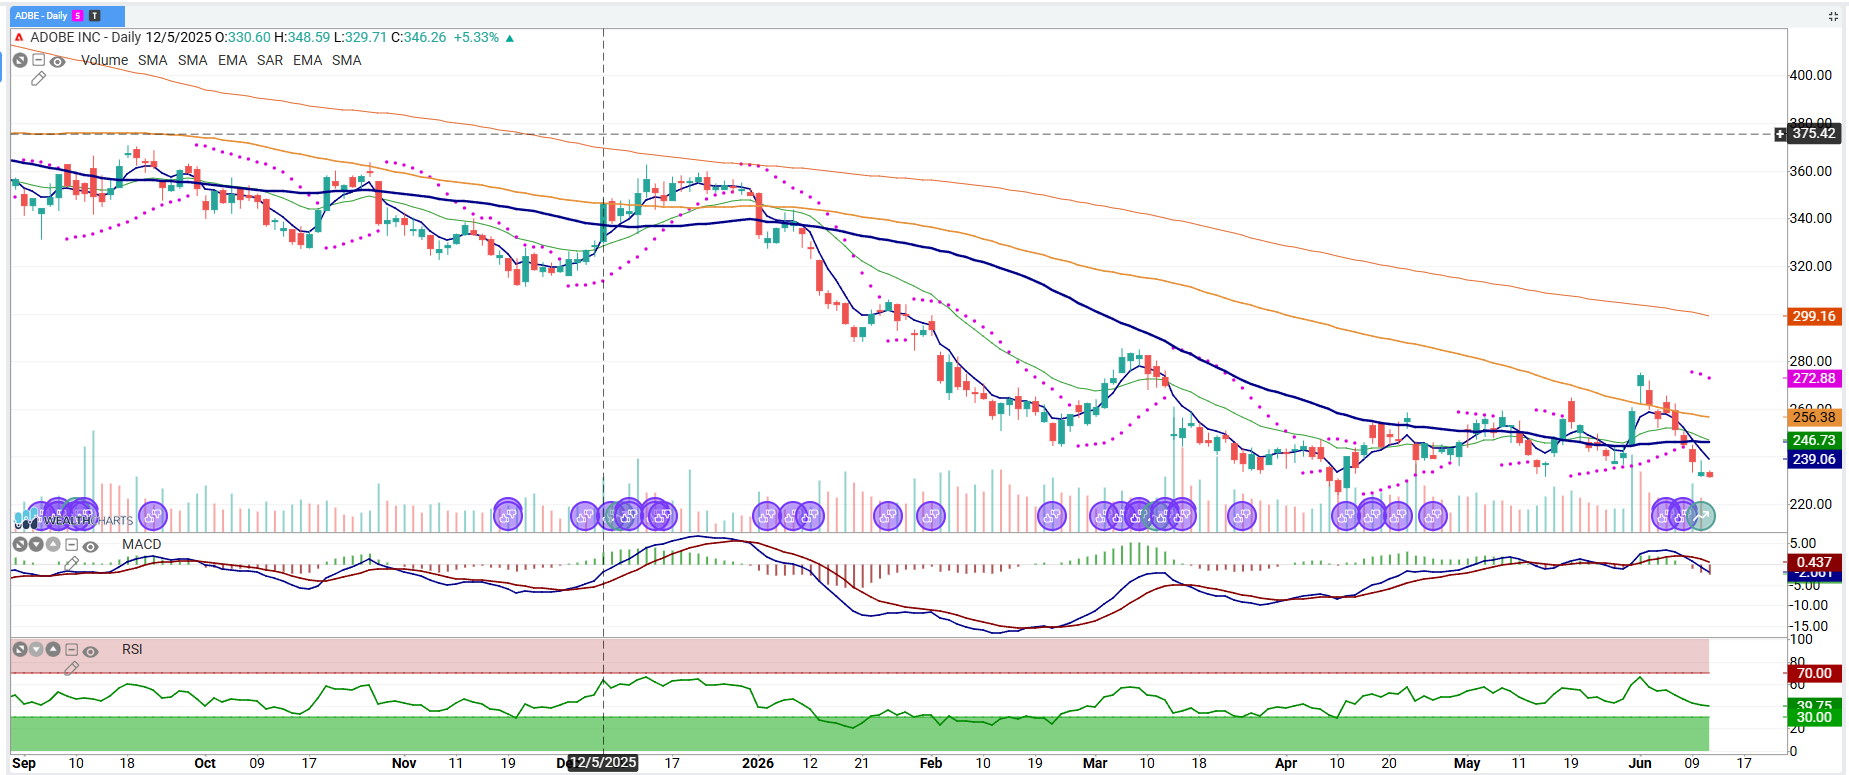1849x775 pixels.
Task: Edit RSI settings with pencil icon
Action: (x=71, y=669)
